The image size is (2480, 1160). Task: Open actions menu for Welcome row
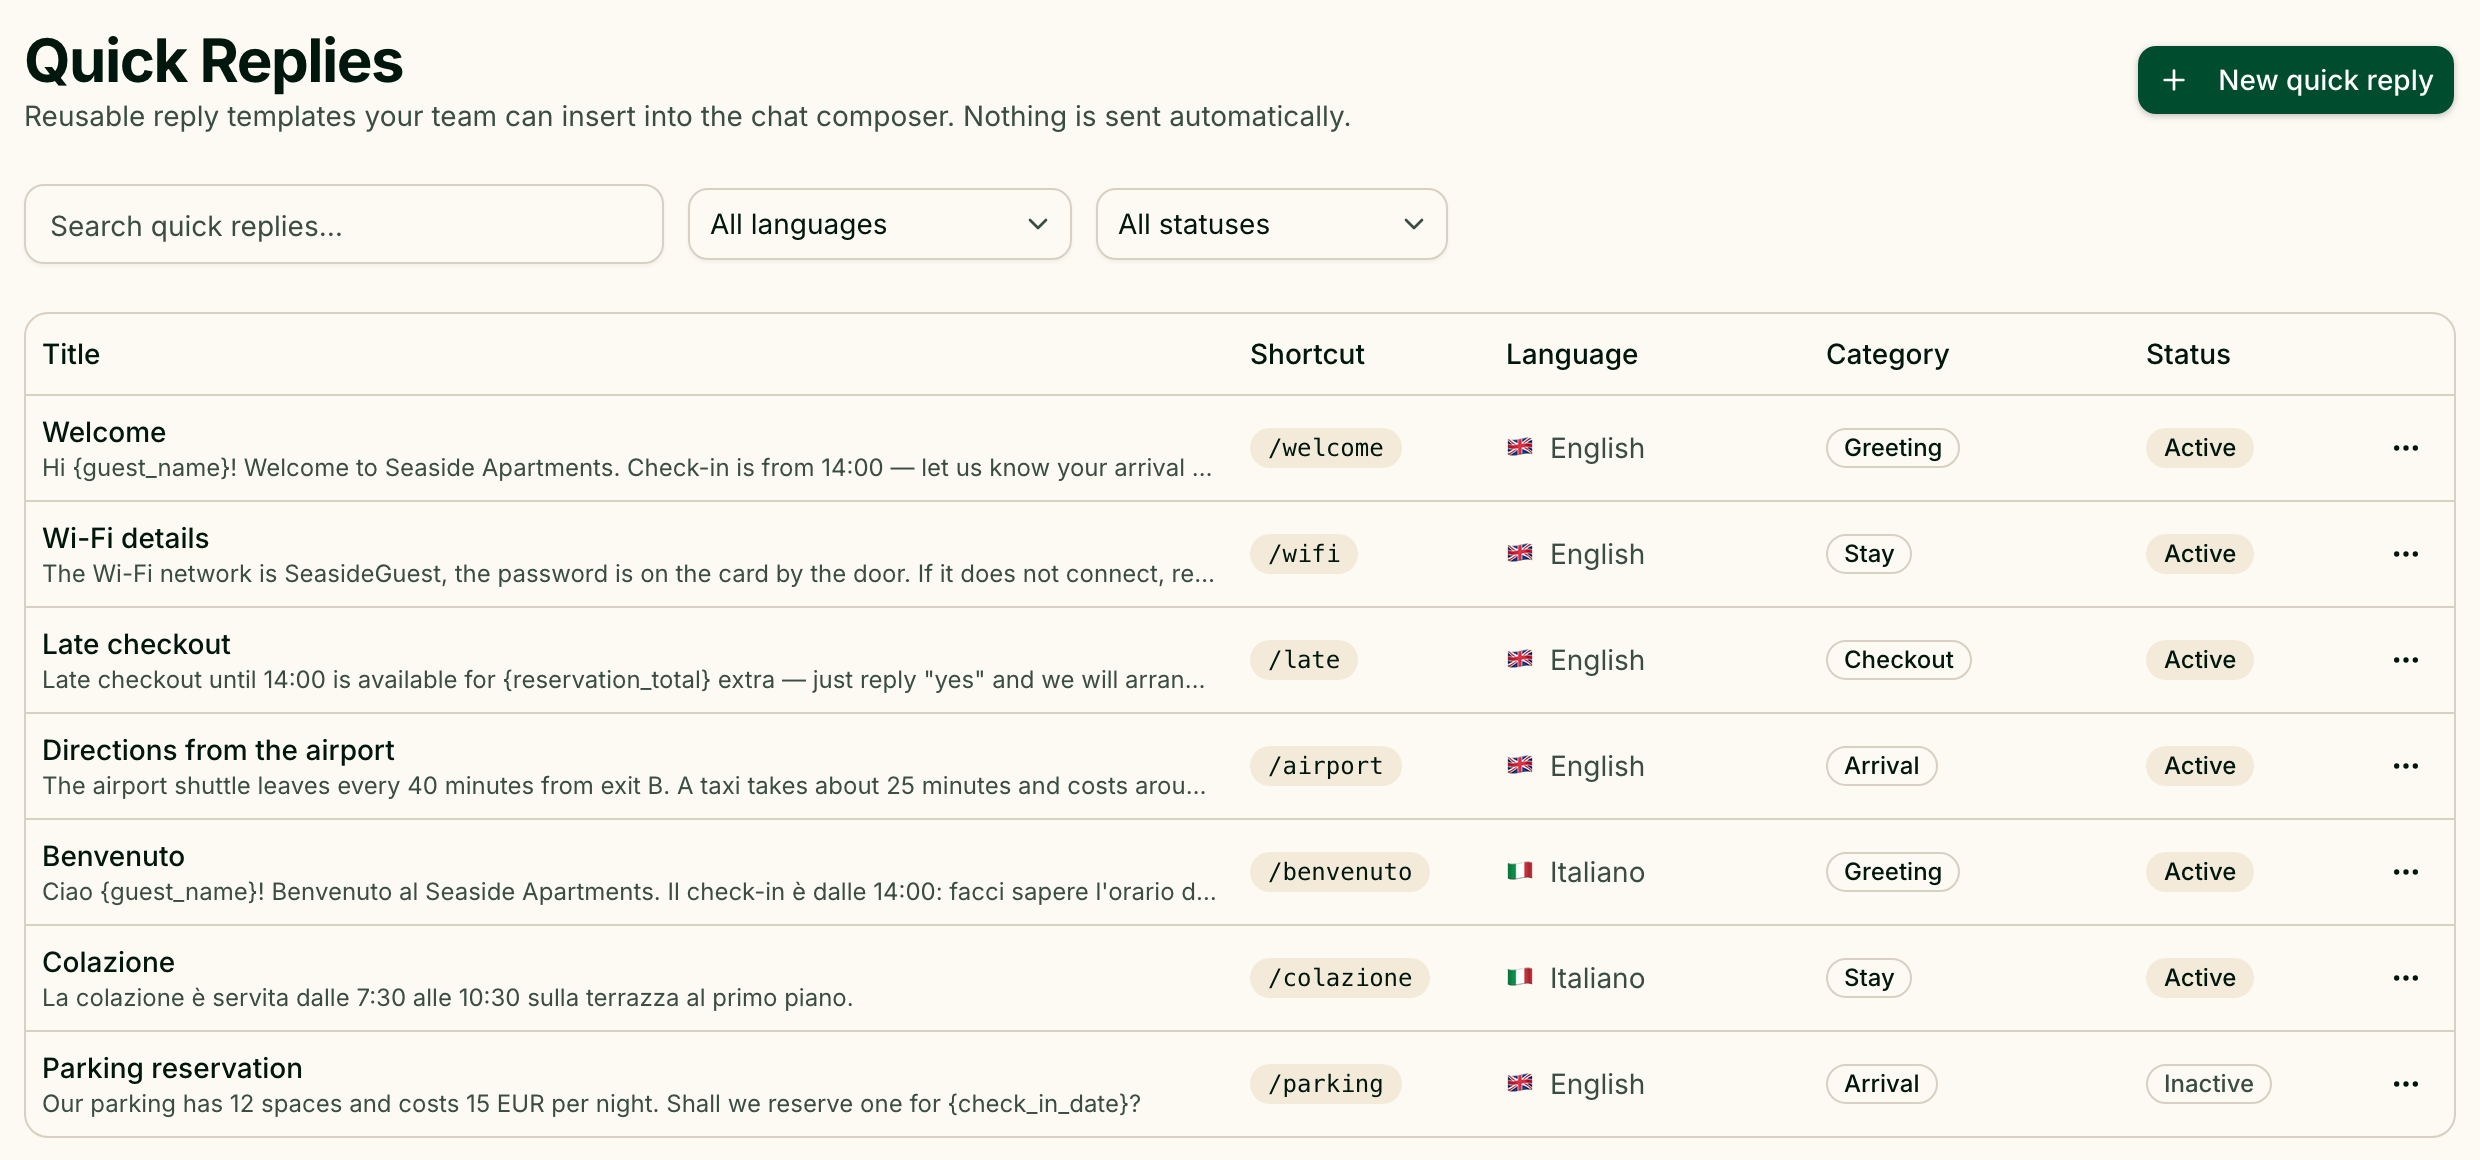point(2405,448)
